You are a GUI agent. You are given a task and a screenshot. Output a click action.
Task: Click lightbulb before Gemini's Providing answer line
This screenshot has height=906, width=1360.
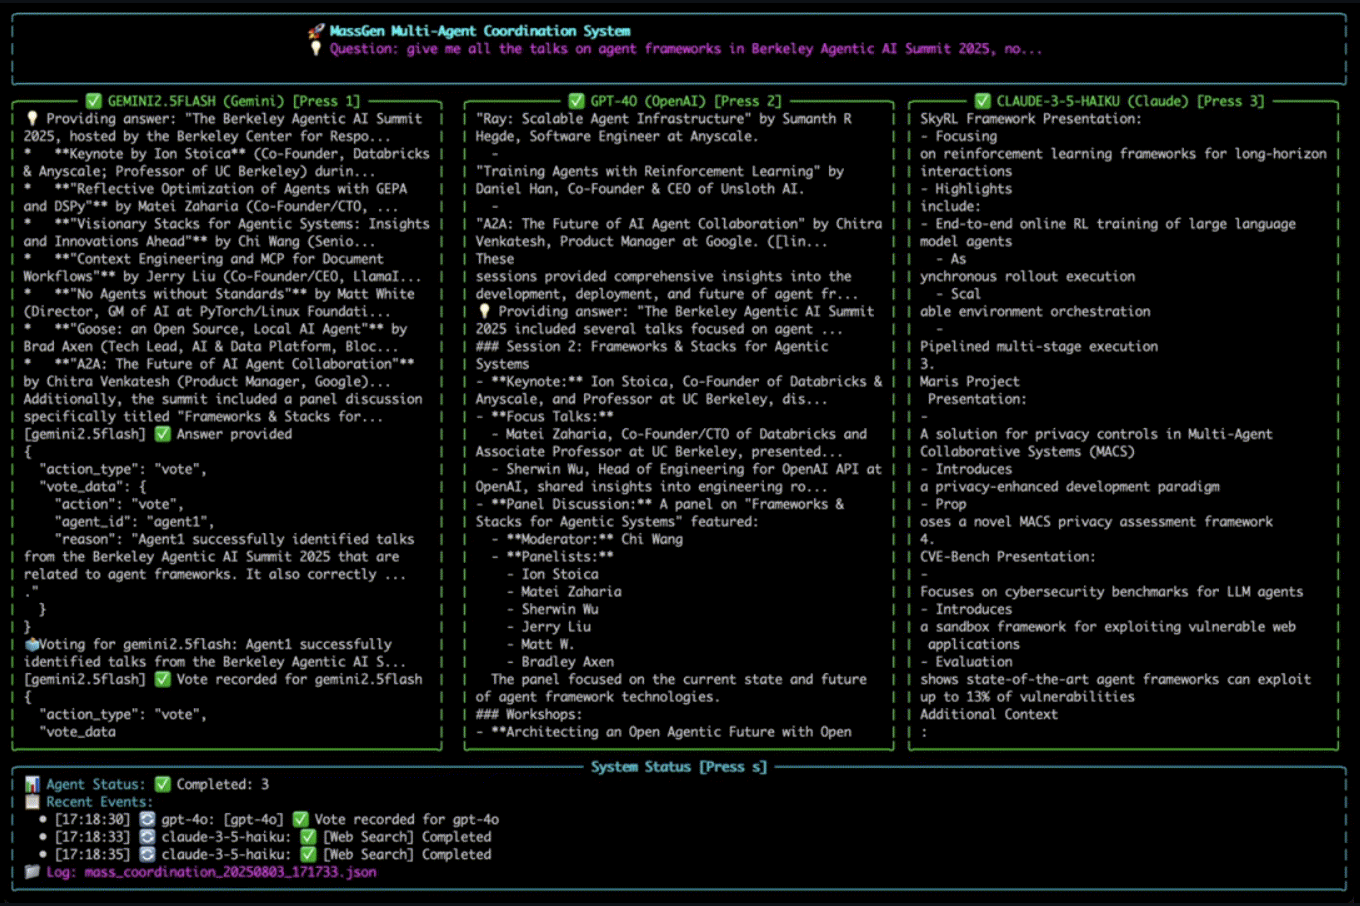32,119
